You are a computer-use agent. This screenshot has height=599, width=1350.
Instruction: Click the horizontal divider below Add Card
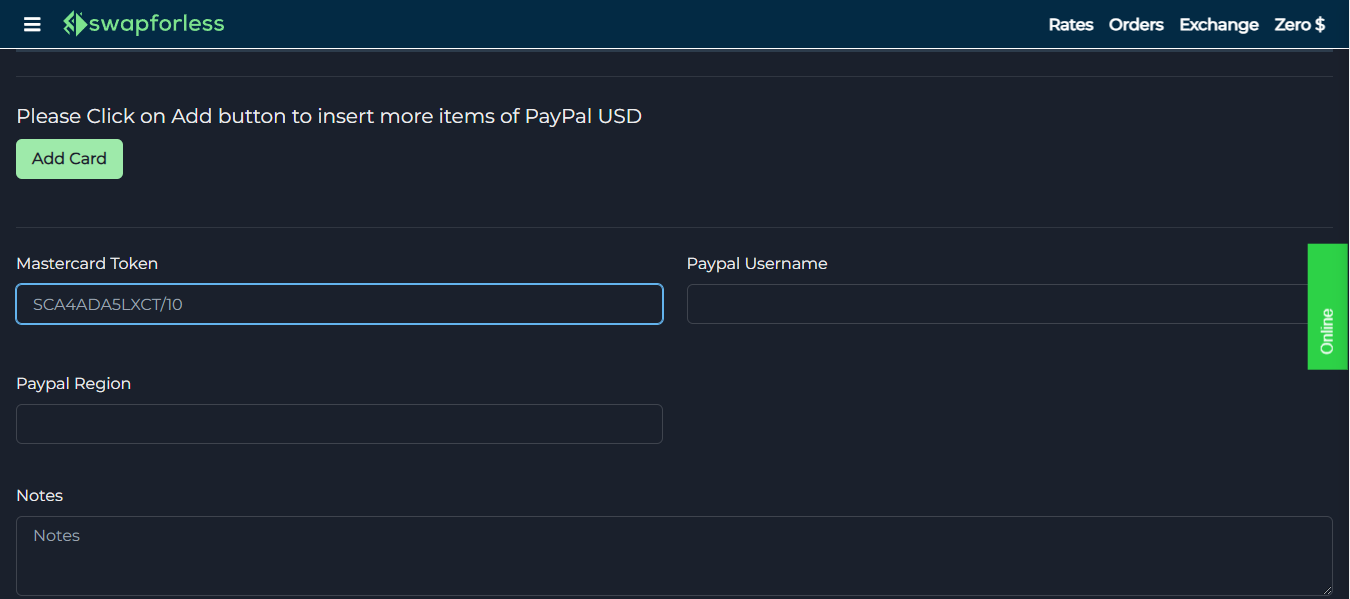click(674, 227)
